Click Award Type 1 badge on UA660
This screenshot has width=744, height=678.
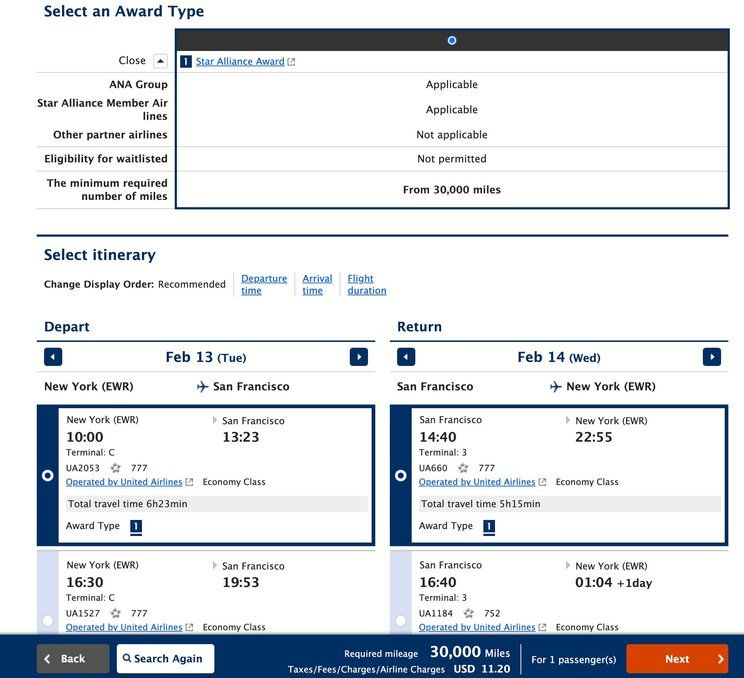(489, 527)
